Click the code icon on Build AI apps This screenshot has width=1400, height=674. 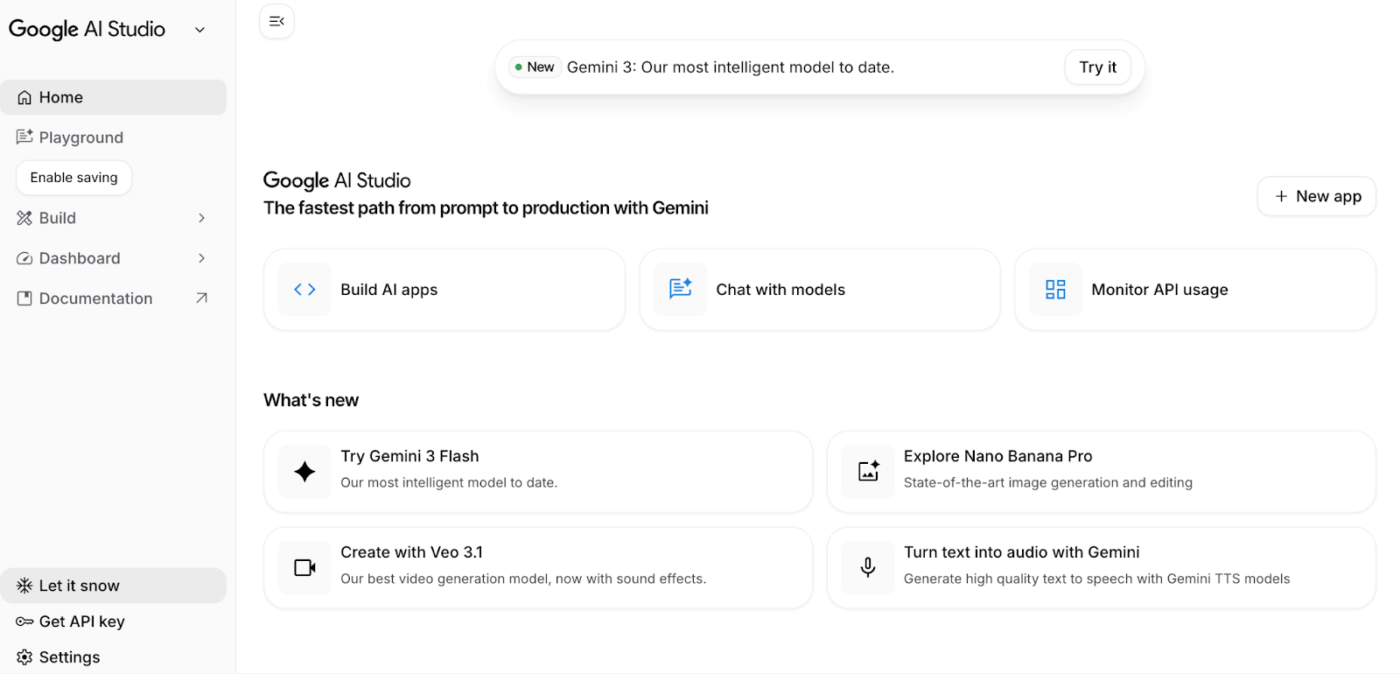[304, 289]
